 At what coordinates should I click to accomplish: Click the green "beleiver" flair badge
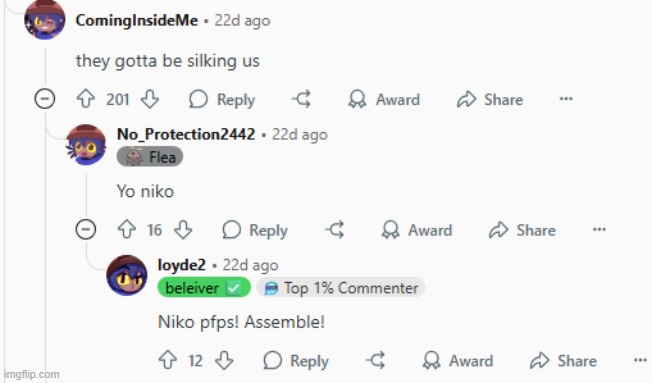204,288
